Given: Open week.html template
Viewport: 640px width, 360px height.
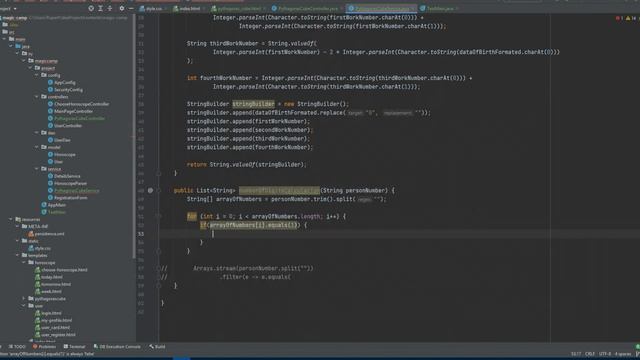Looking at the screenshot, I should (48, 291).
